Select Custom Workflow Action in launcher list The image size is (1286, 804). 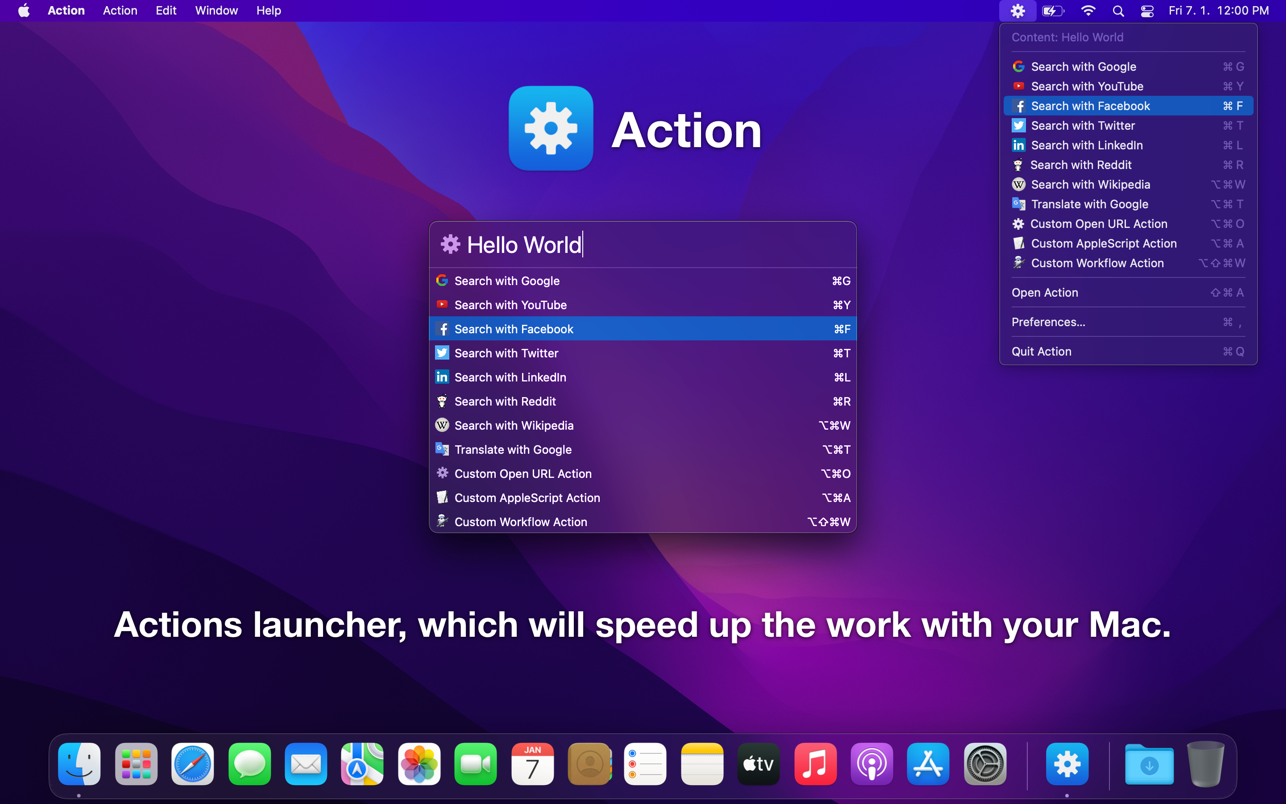(643, 522)
